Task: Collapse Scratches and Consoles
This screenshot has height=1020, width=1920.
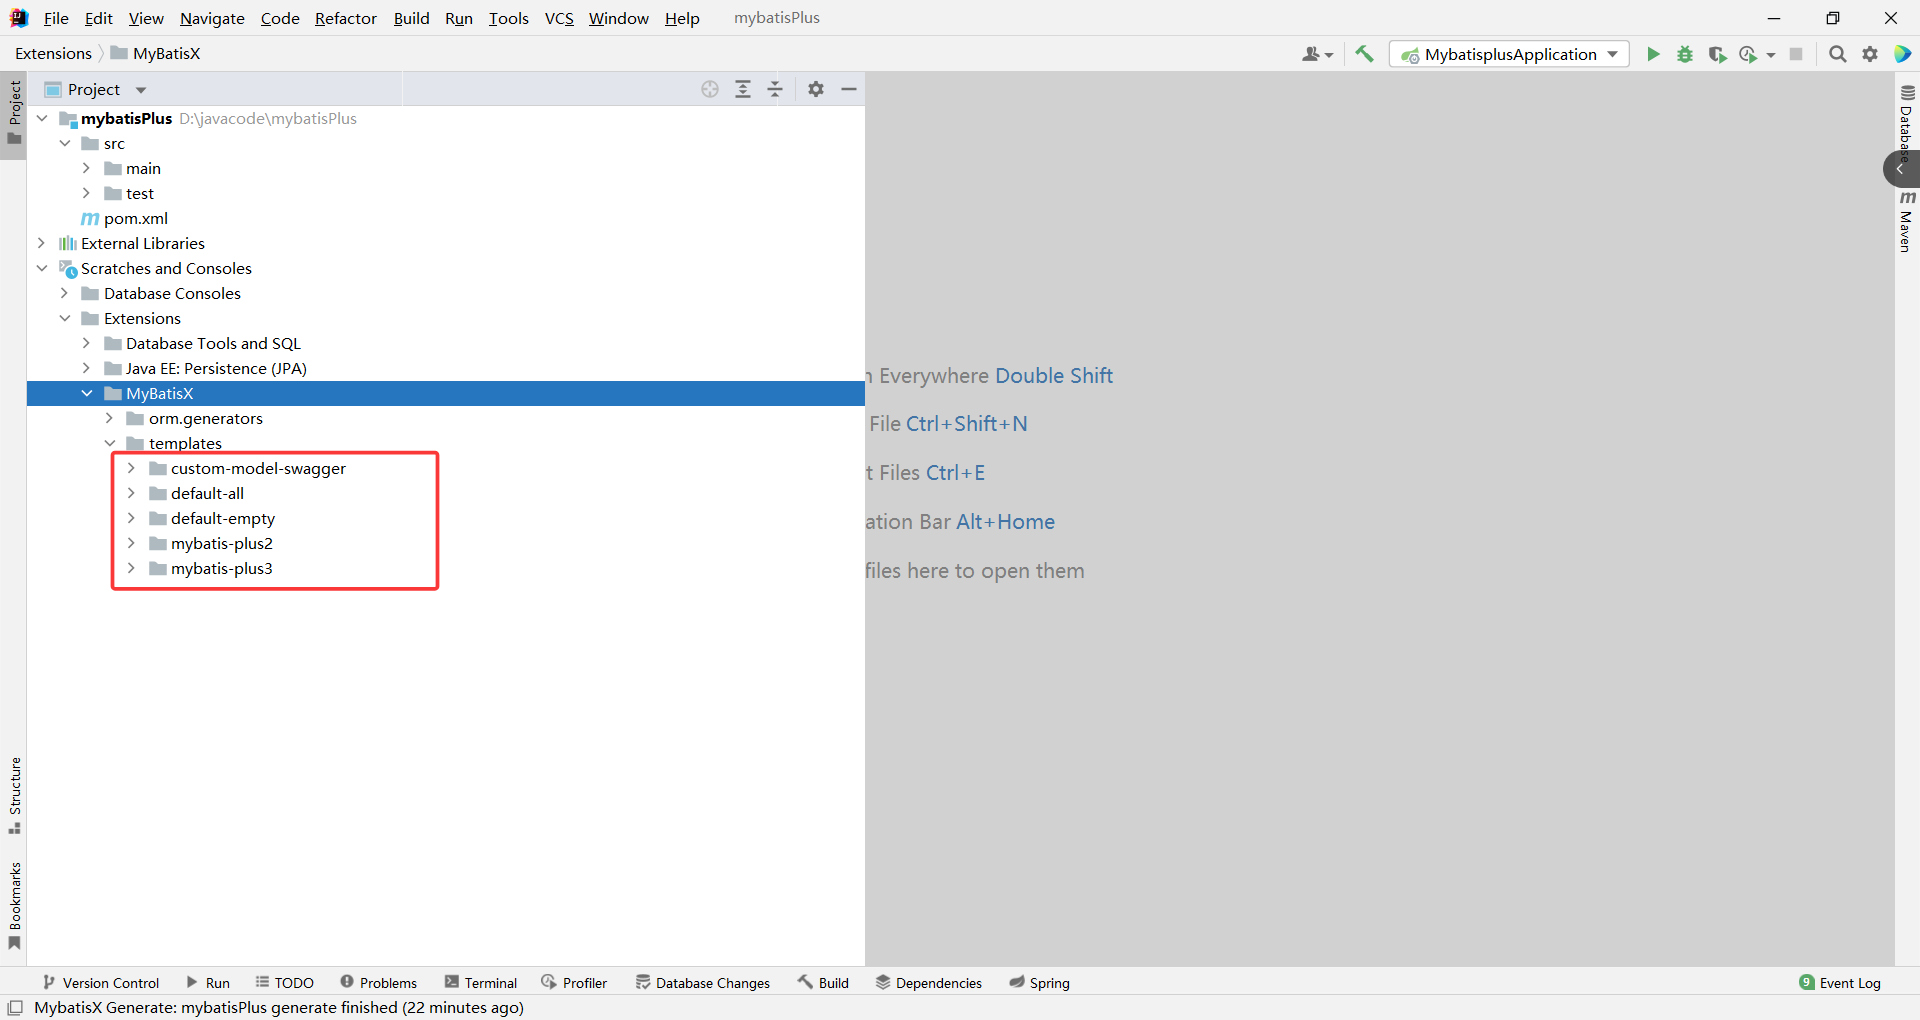Action: [42, 268]
